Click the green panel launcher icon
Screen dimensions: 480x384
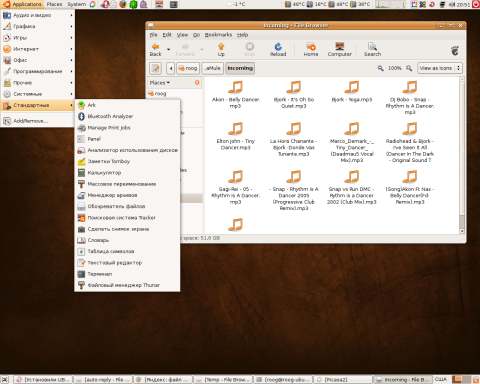[133, 4]
